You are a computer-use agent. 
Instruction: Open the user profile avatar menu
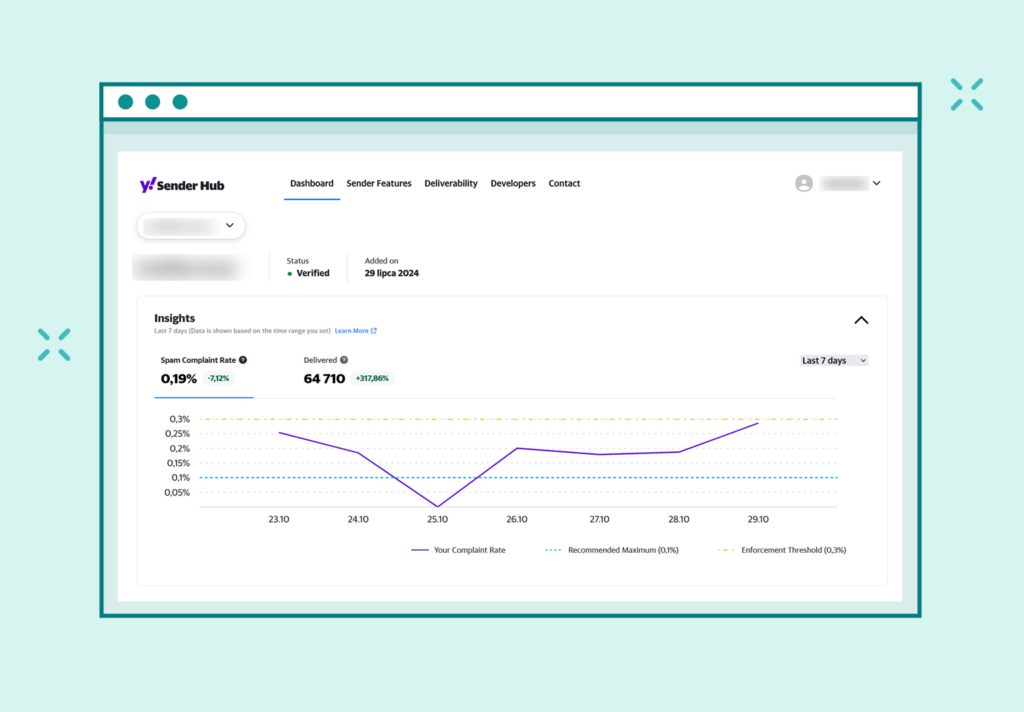804,183
